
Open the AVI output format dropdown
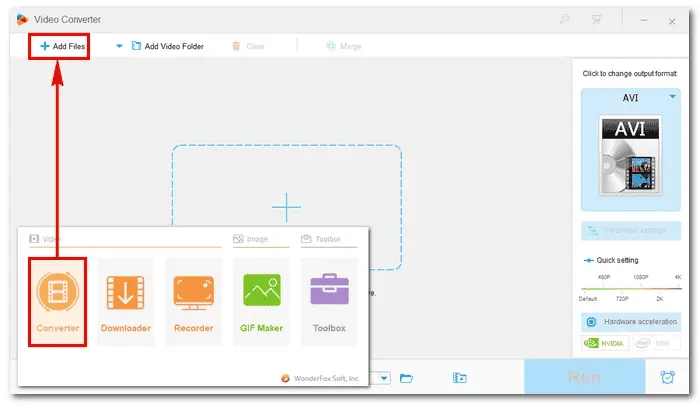(672, 96)
